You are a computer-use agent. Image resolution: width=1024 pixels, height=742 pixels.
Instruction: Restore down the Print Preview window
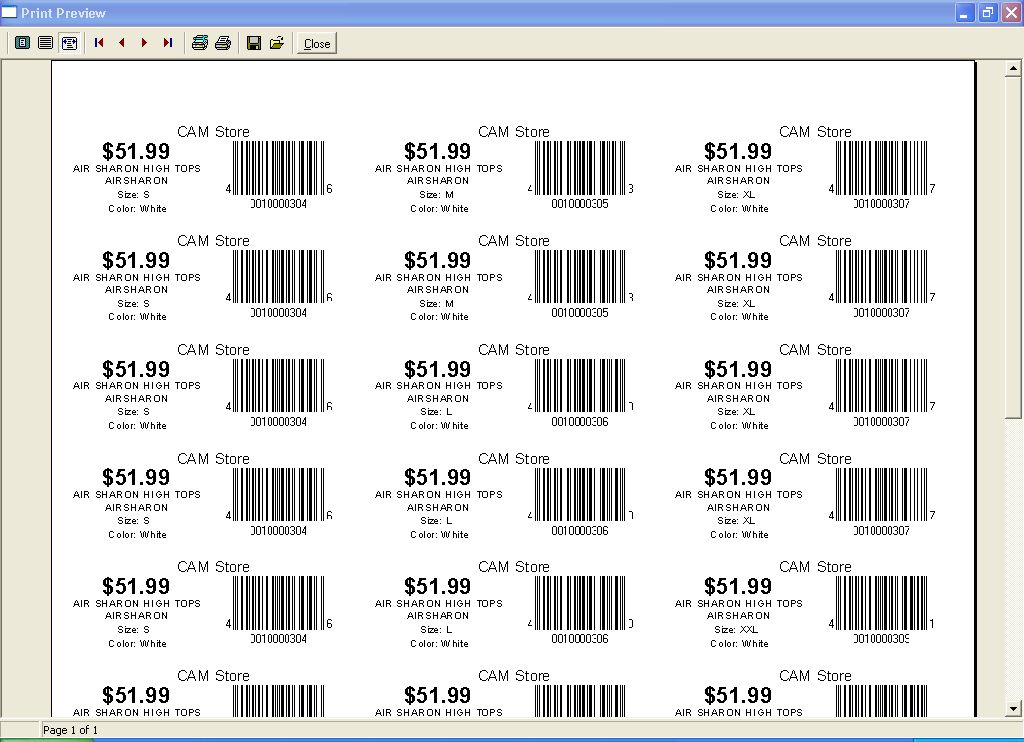click(987, 13)
